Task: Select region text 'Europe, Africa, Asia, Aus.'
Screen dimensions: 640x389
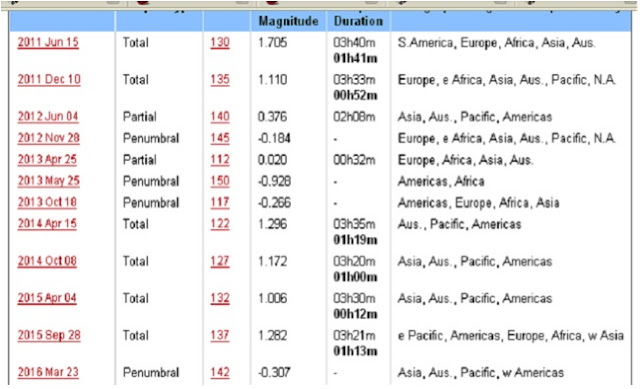Action: tap(465, 160)
